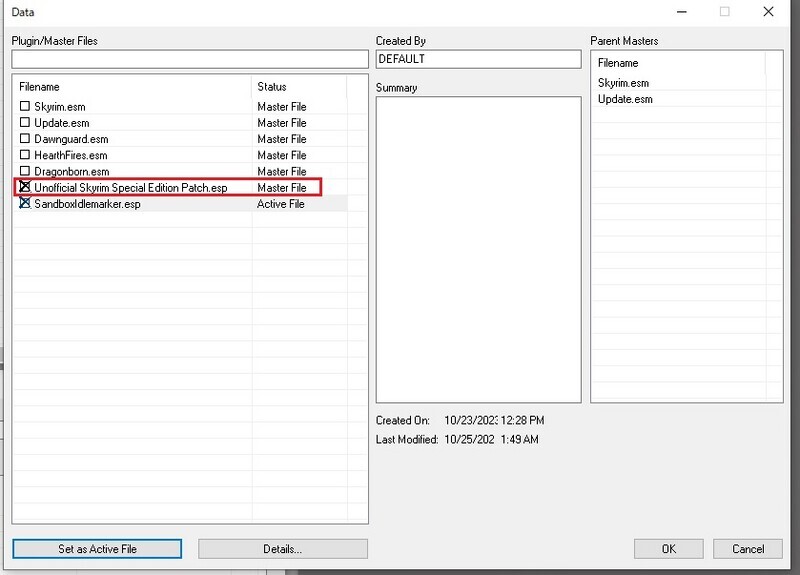Sort plugin list by Status column header
This screenshot has width=800, height=575.
[x=299, y=87]
